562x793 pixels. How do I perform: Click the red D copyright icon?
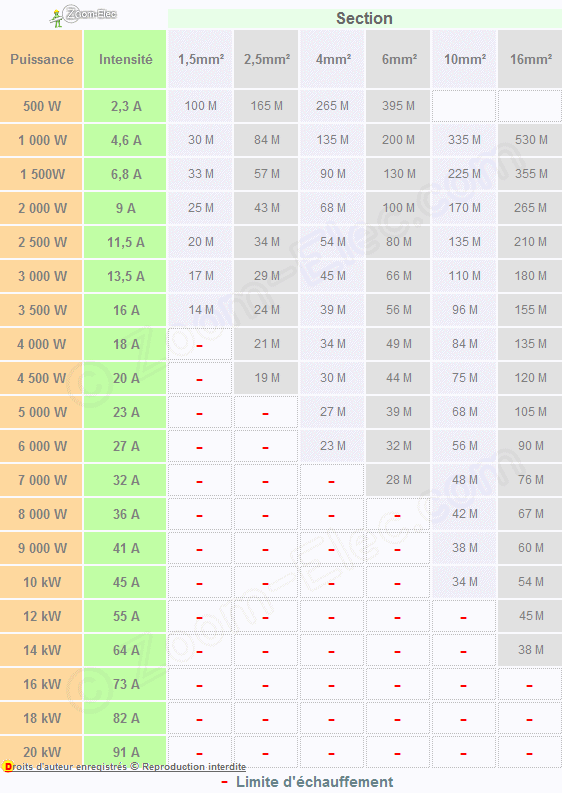[x=7, y=767]
